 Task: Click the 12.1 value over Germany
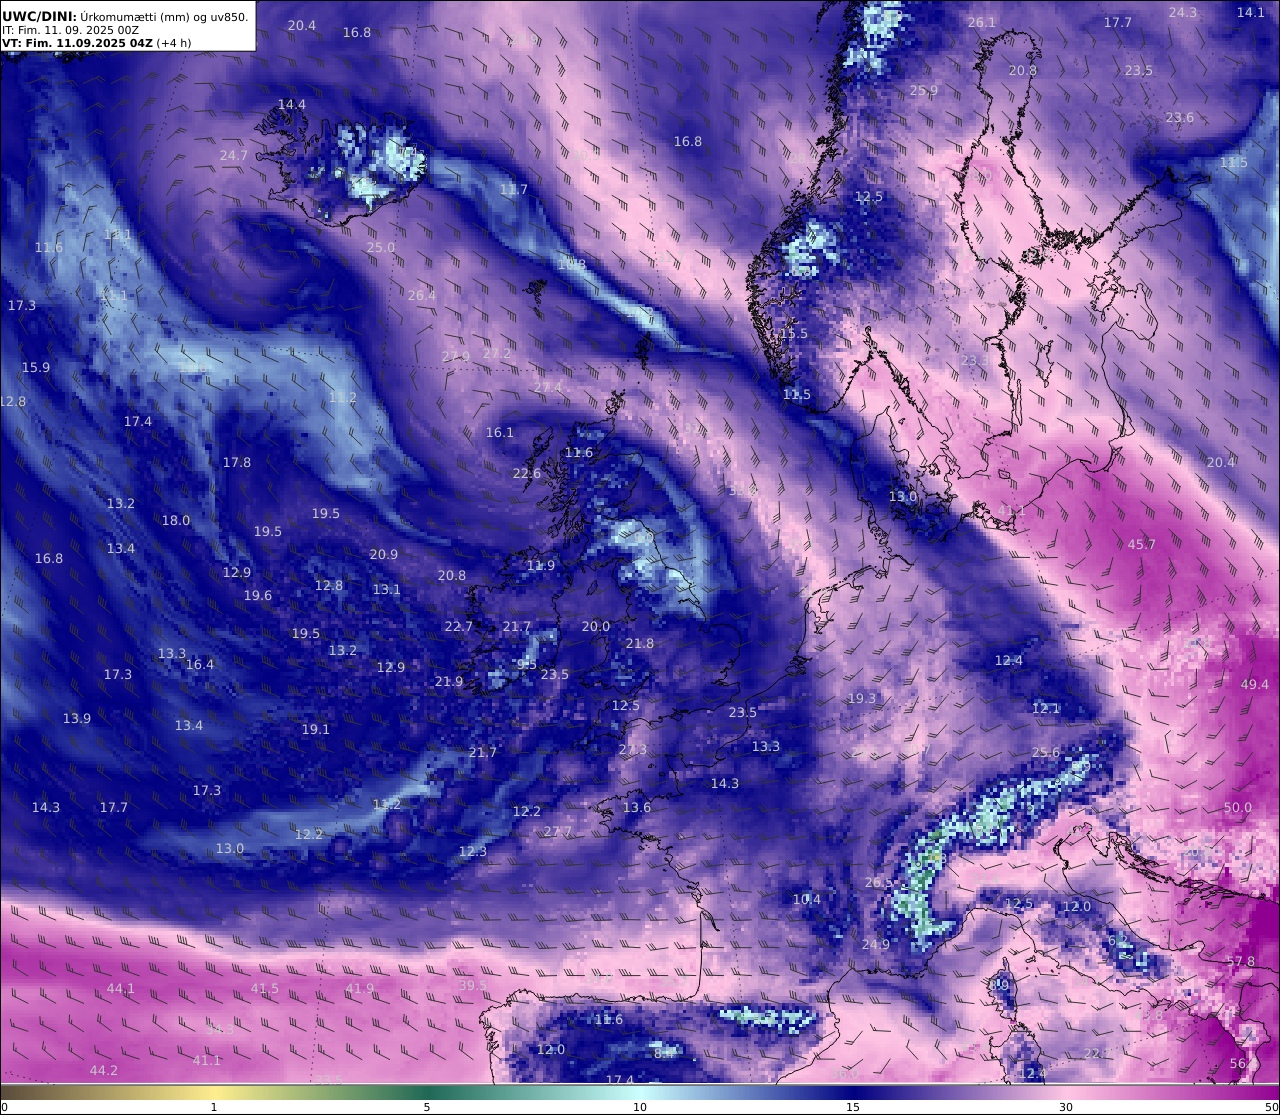click(x=1046, y=708)
